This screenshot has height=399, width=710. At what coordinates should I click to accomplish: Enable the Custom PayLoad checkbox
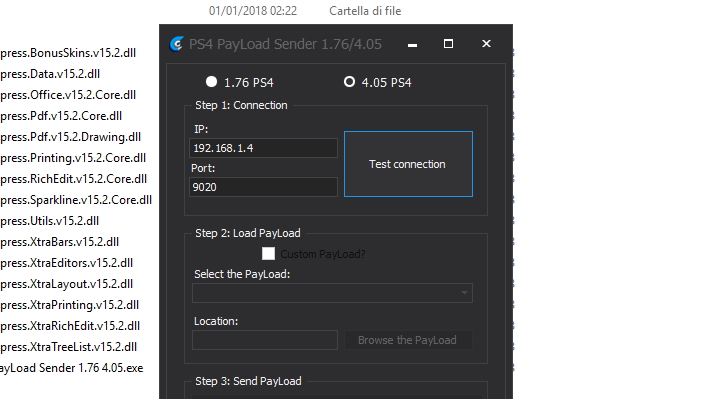269,254
